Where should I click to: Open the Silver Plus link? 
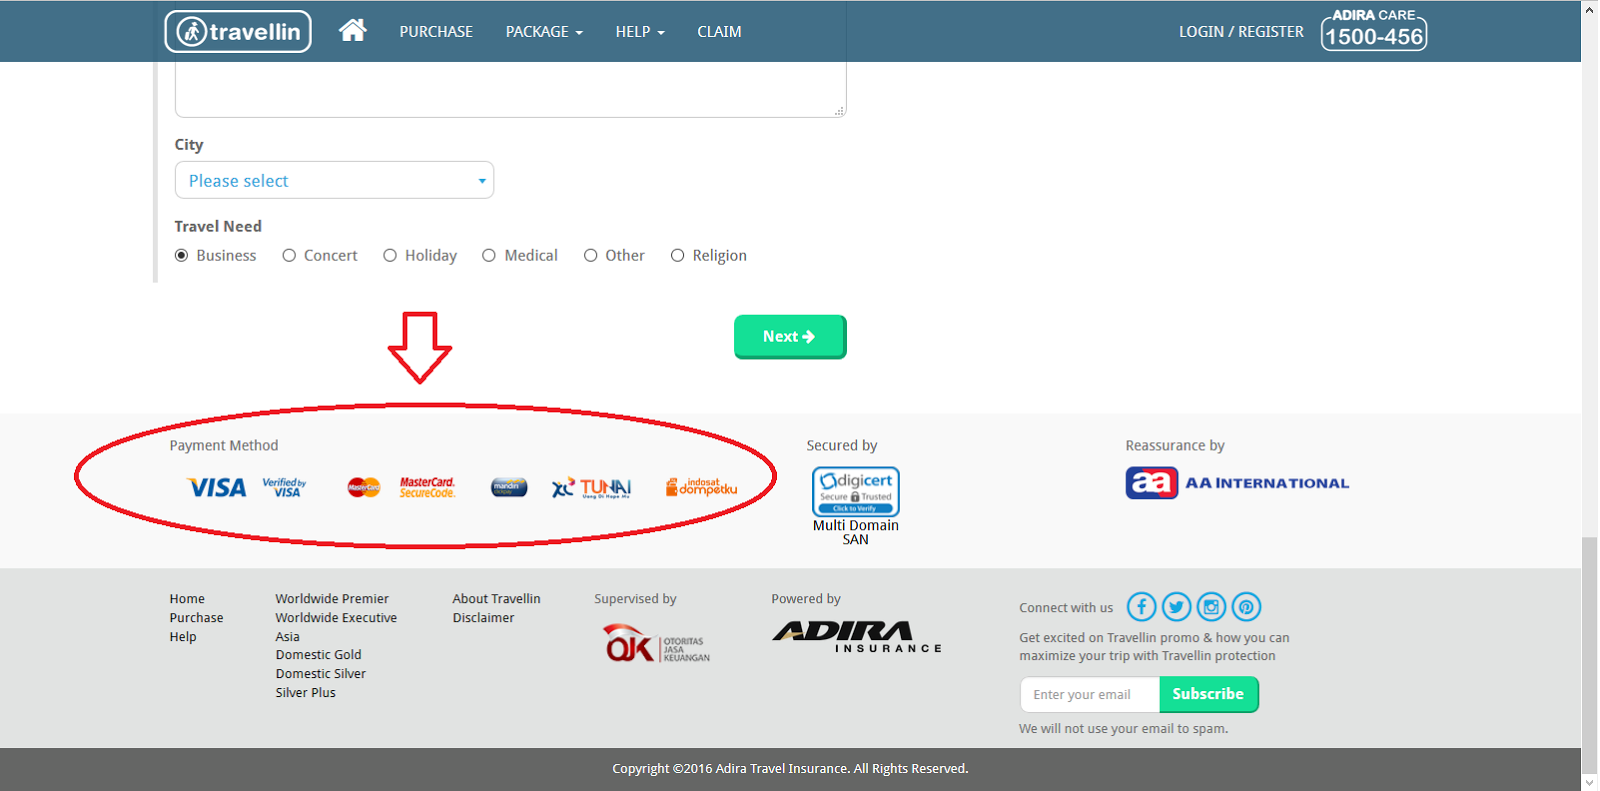[305, 693]
